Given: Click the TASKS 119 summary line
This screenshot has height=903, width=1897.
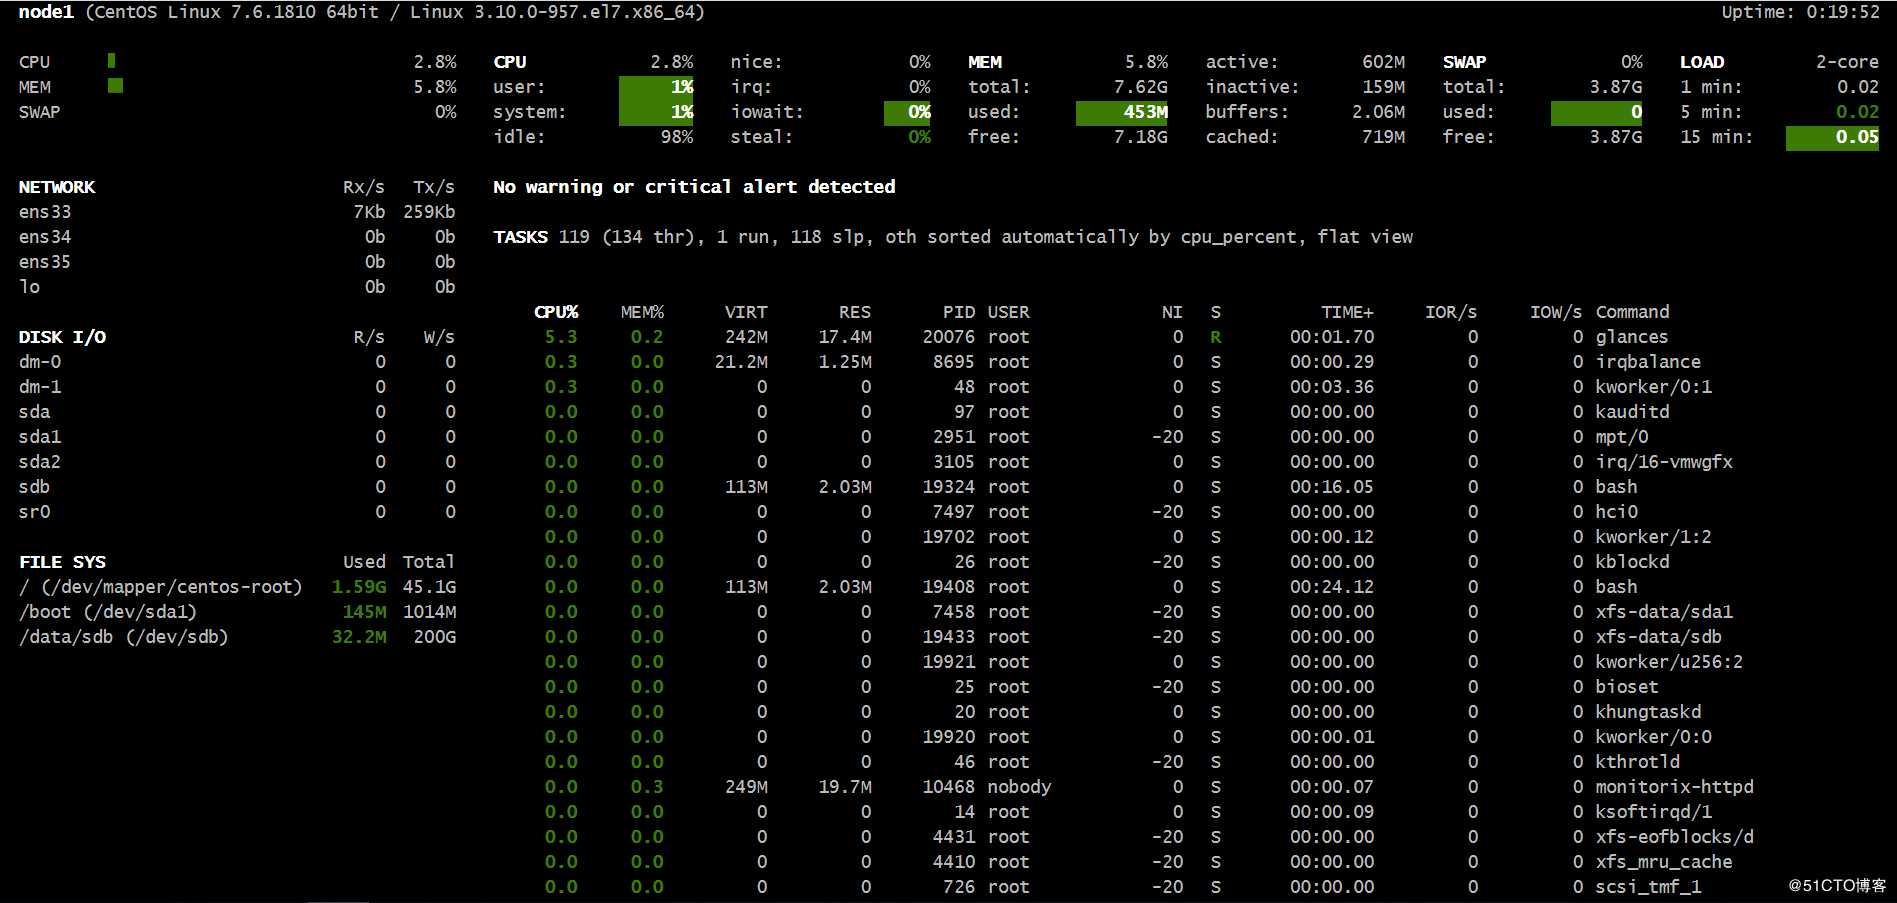Looking at the screenshot, I should tap(953, 237).
